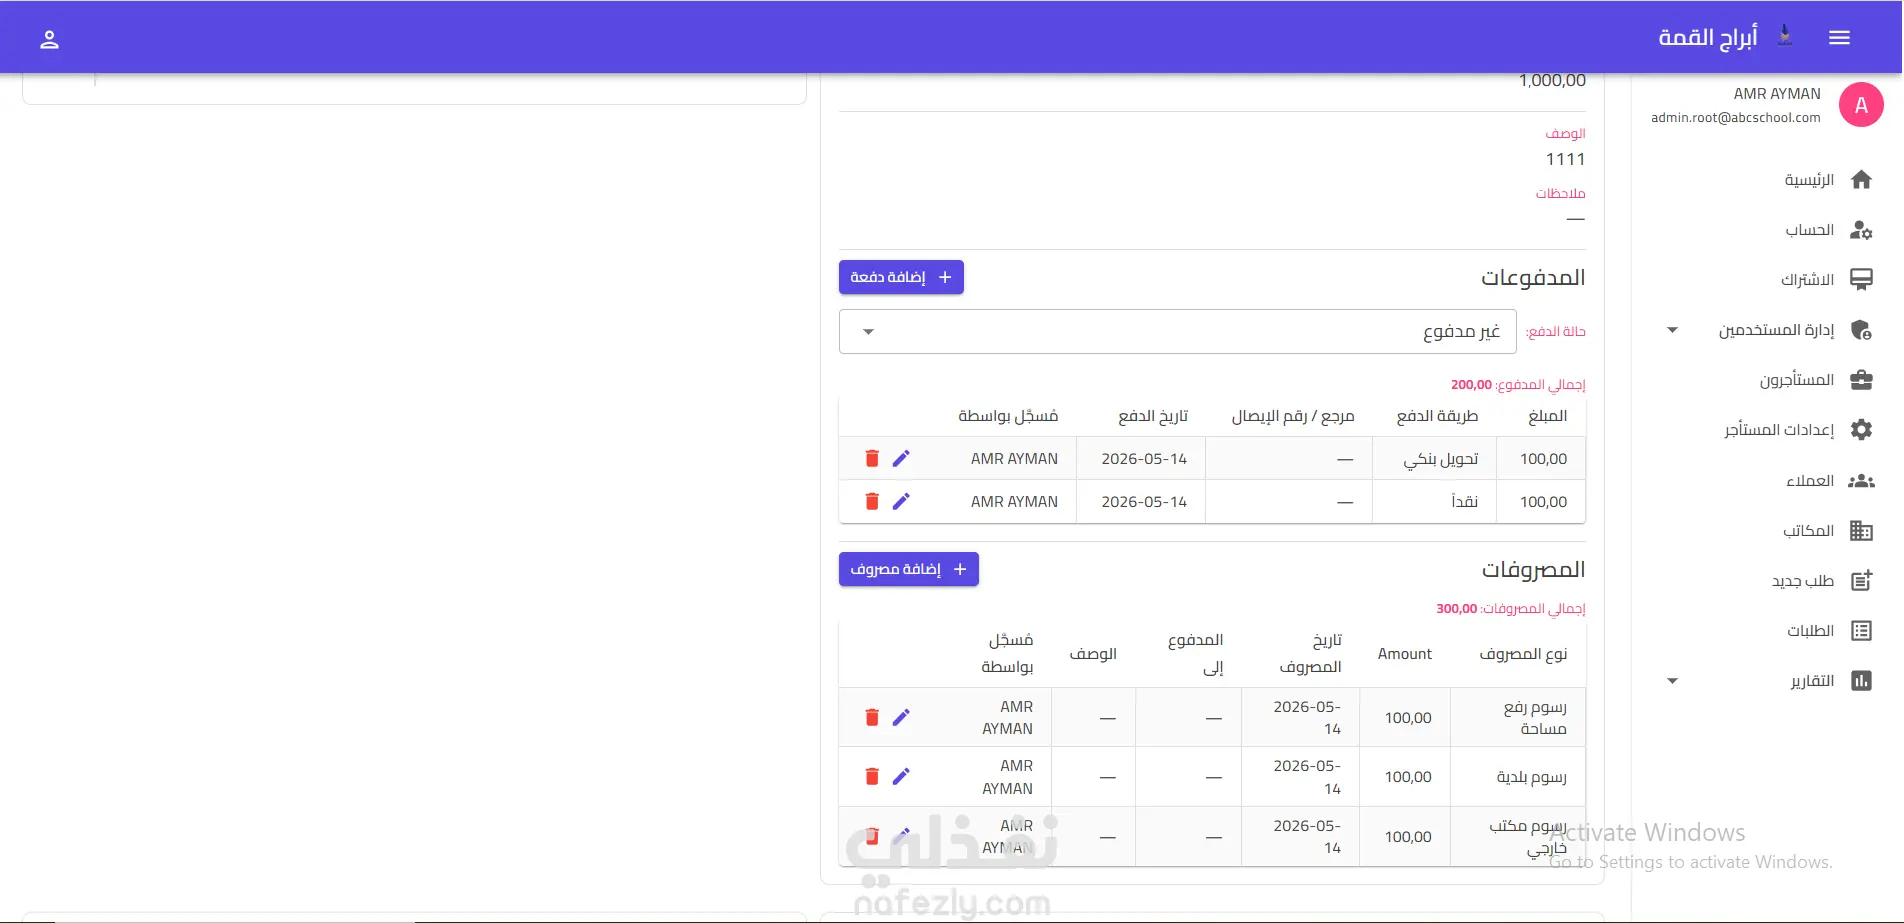The height and width of the screenshot is (923, 1904).
Task: Select طلب جديد menu item
Action: click(1803, 581)
